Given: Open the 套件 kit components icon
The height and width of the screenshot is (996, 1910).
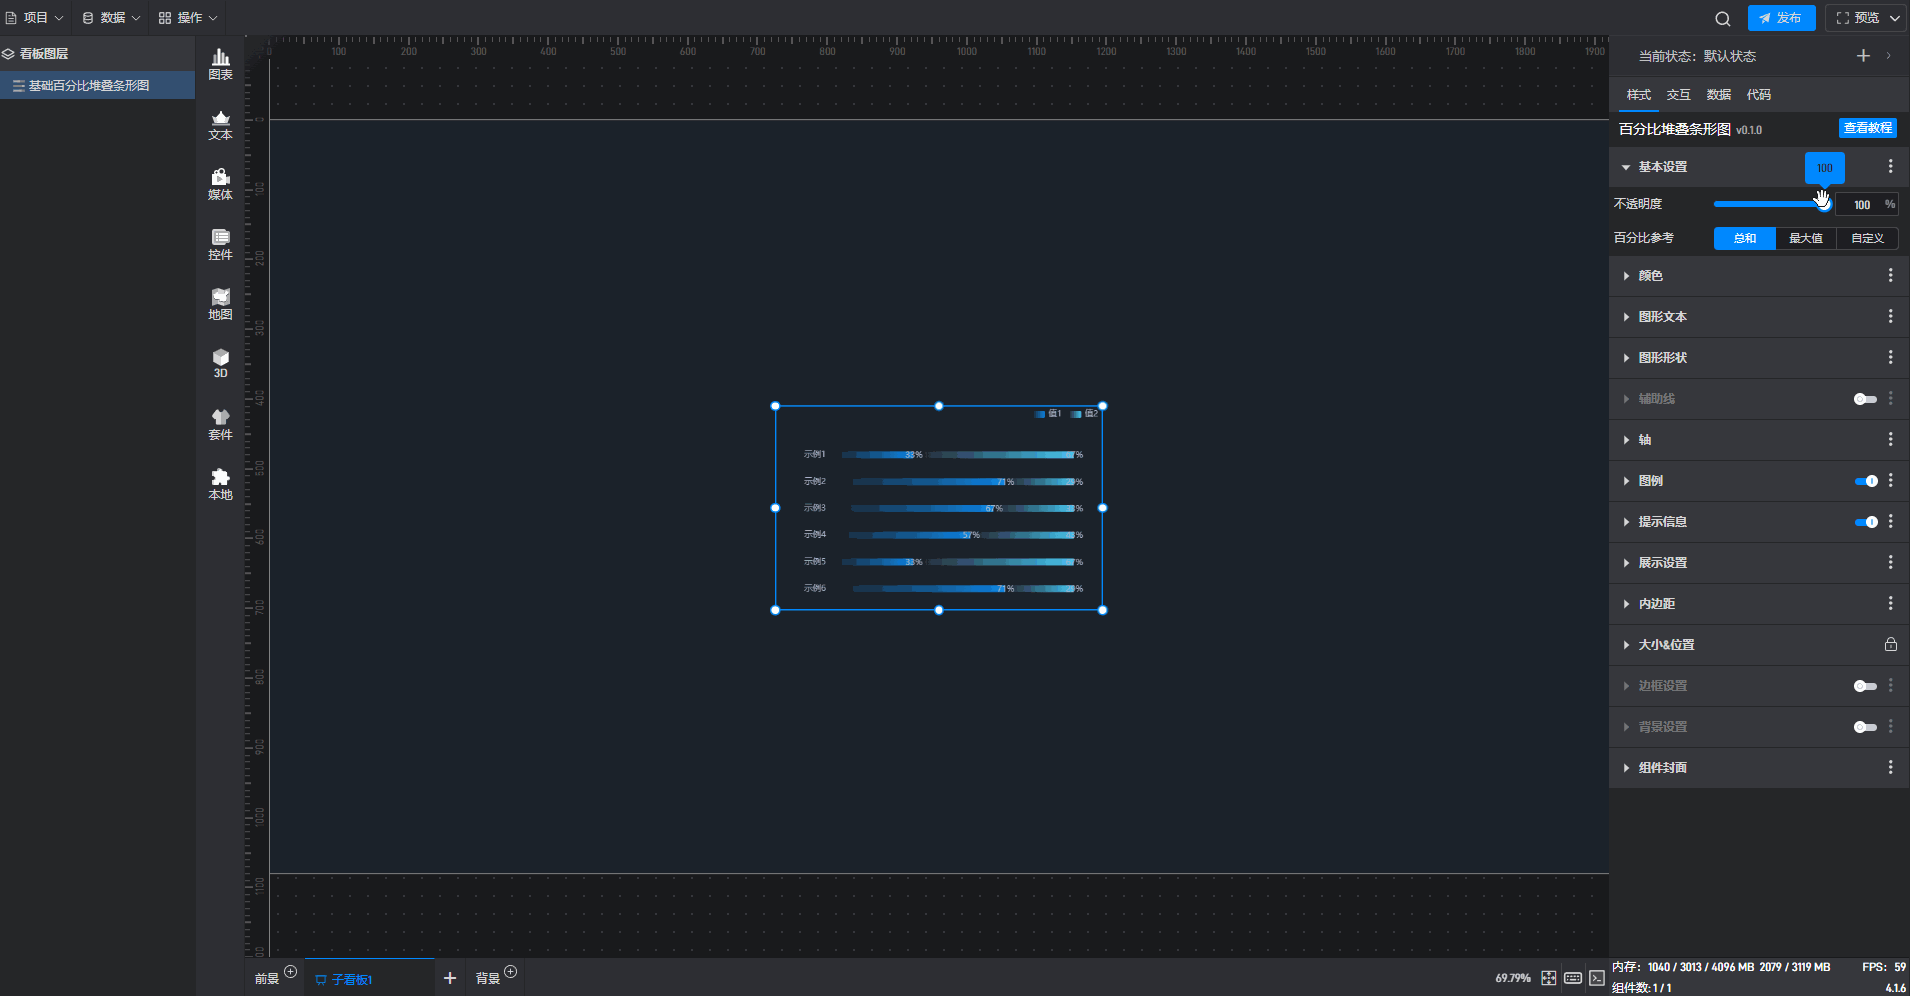Looking at the screenshot, I should point(220,424).
